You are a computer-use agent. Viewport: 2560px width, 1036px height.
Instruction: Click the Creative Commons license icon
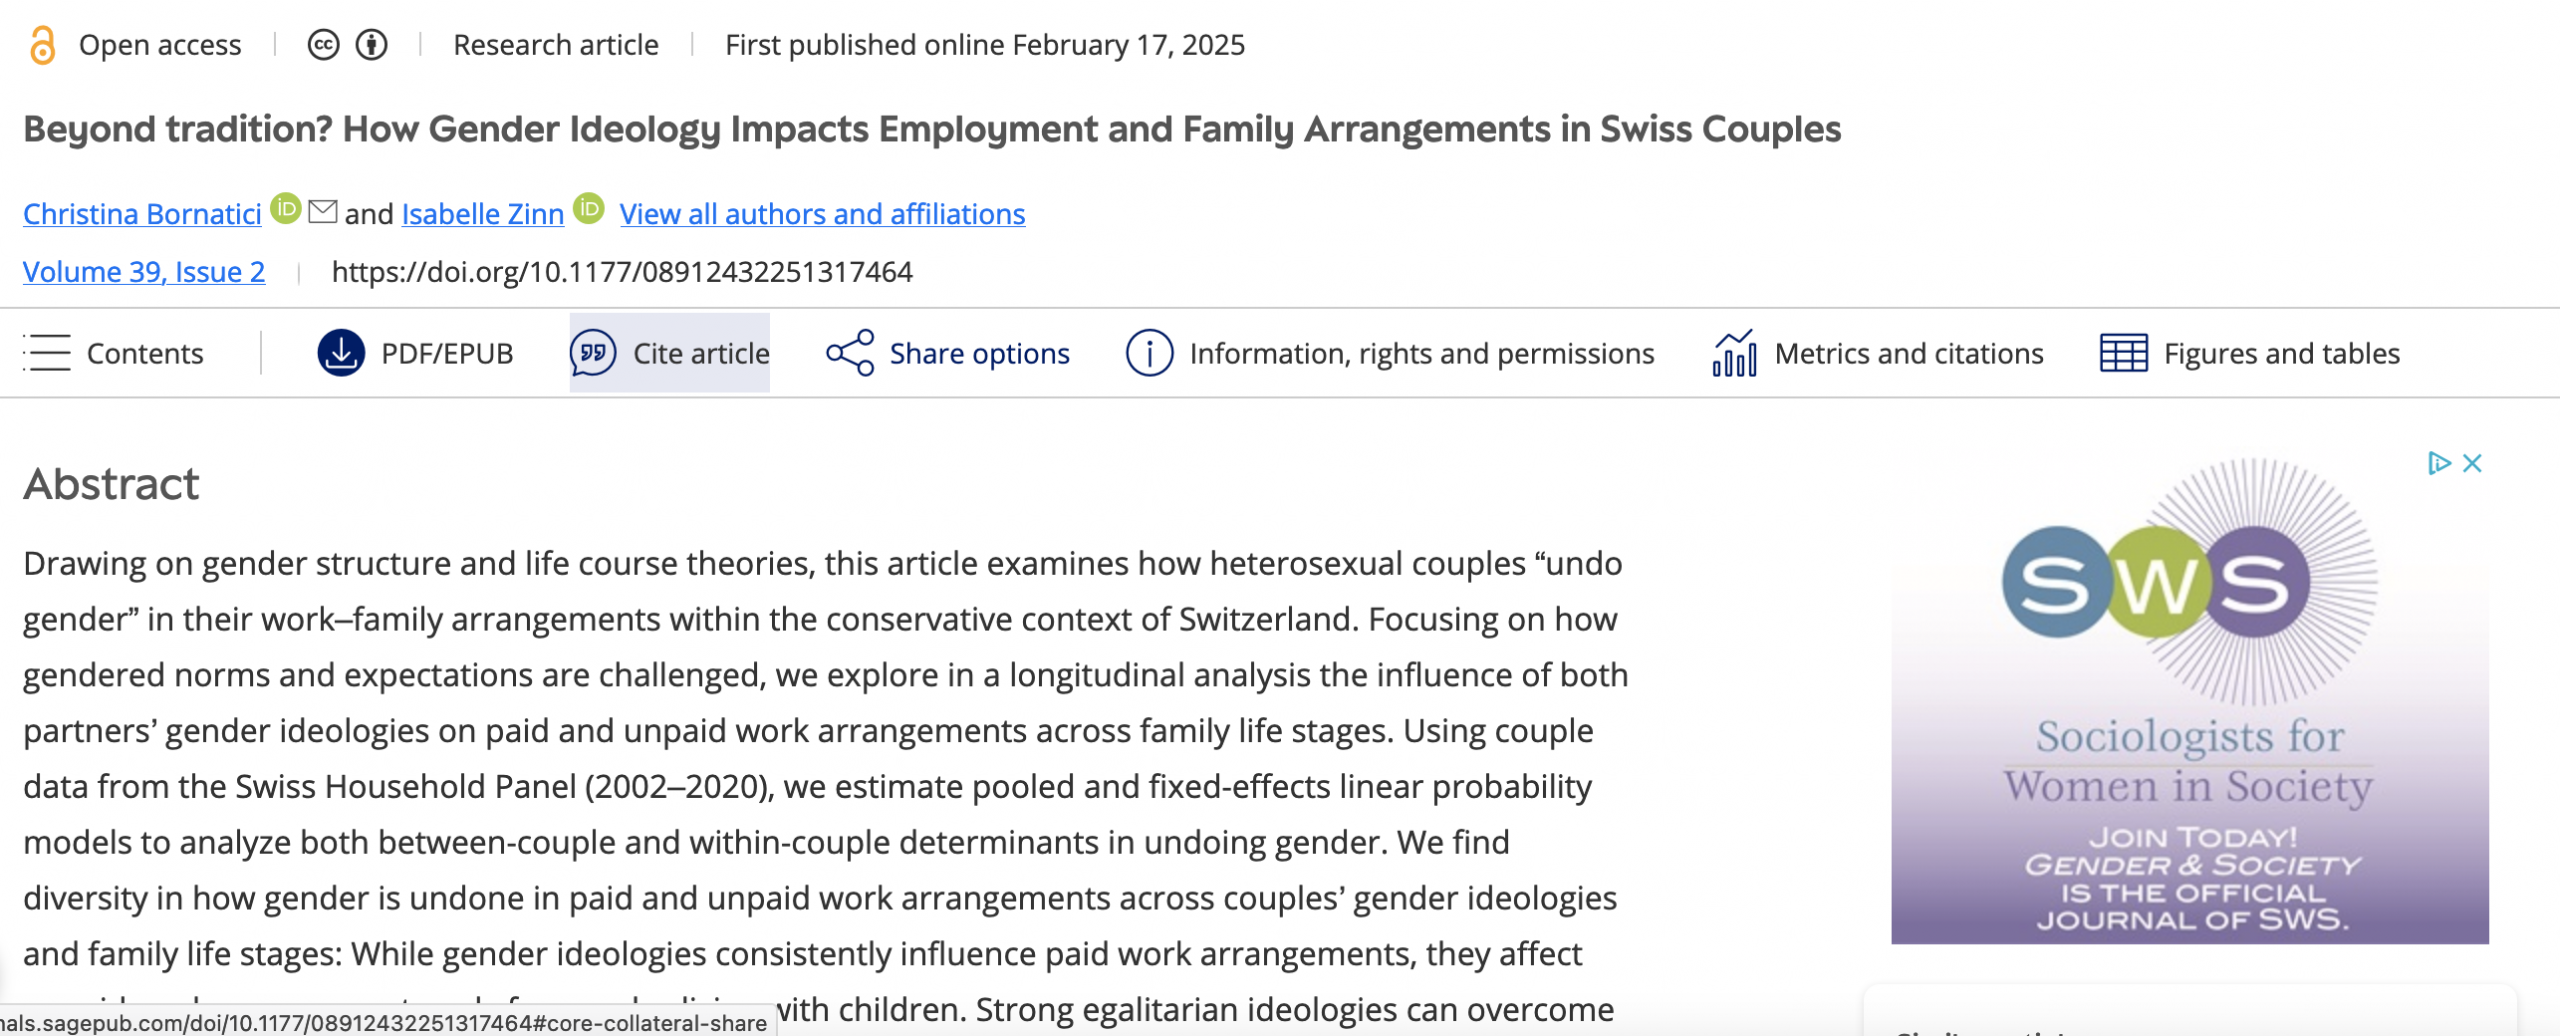[323, 45]
